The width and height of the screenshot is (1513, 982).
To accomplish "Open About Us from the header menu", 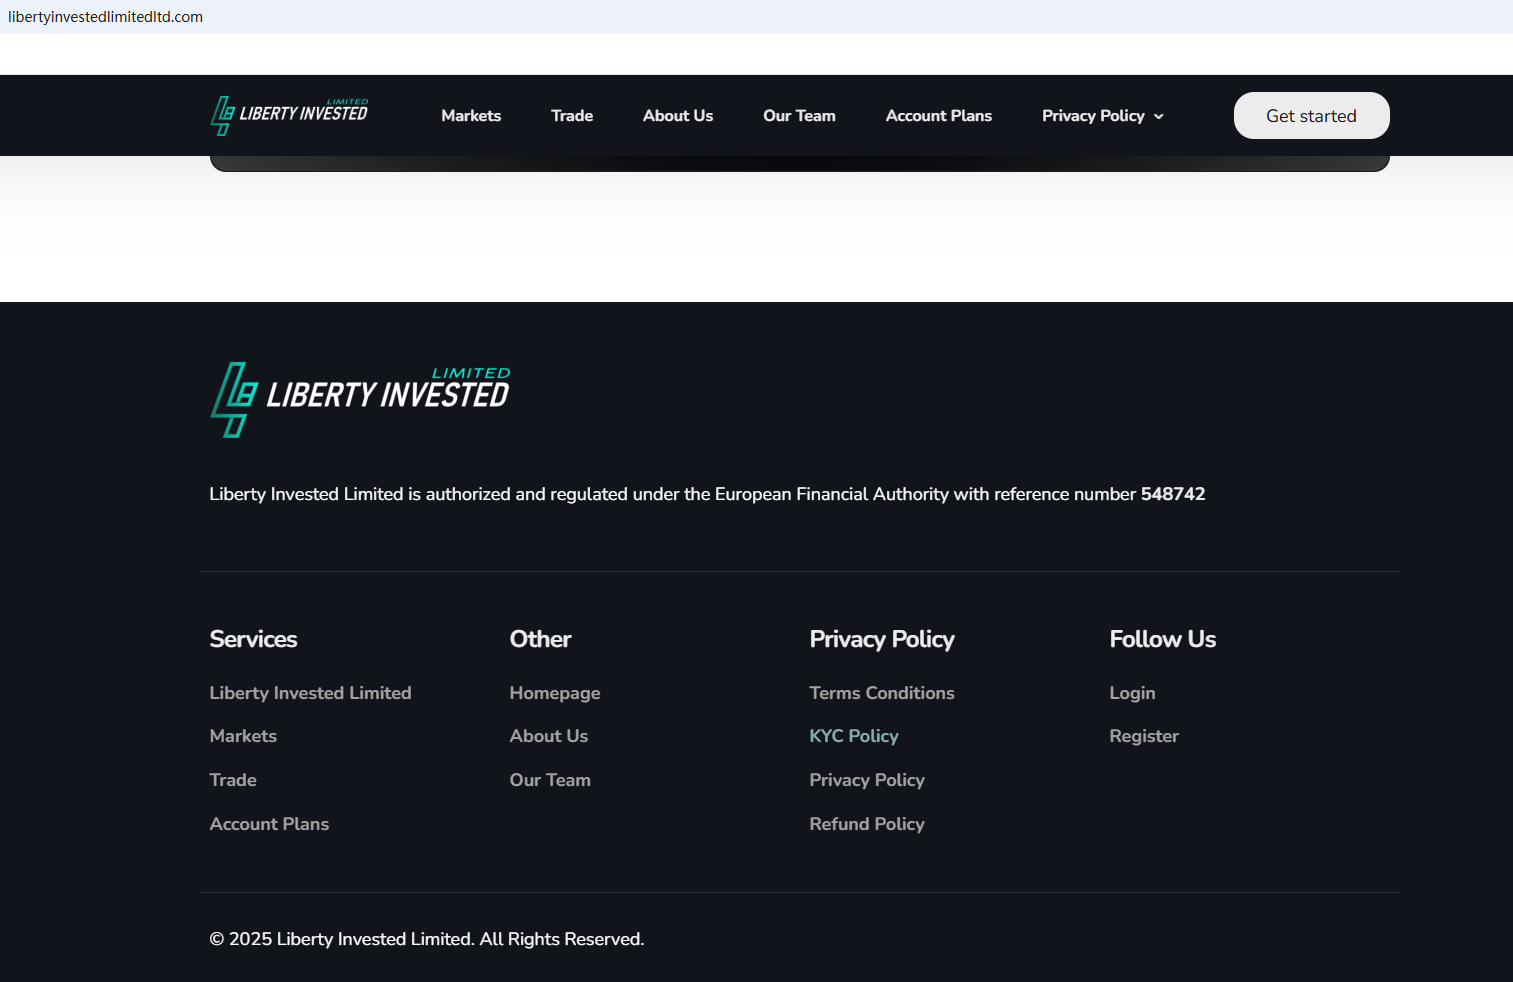I will pos(678,116).
